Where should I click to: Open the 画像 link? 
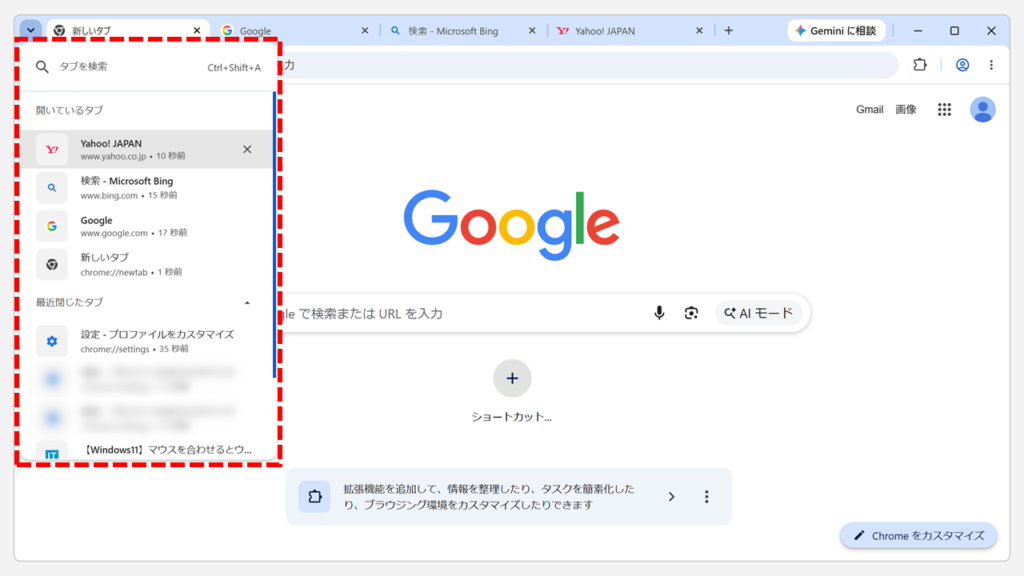[x=906, y=109]
